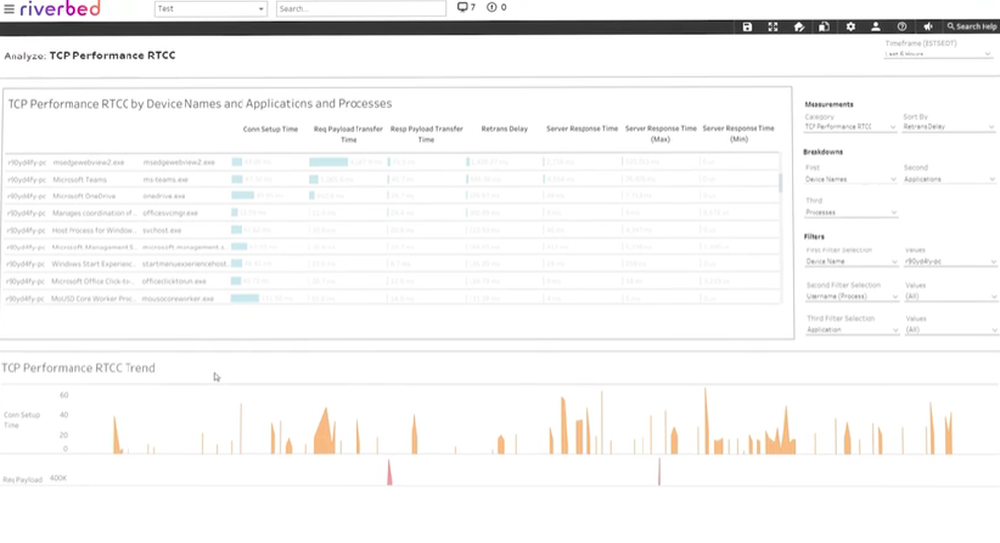Open the Sort By dropdown
Viewport: 1000px width, 543px height.
click(949, 127)
